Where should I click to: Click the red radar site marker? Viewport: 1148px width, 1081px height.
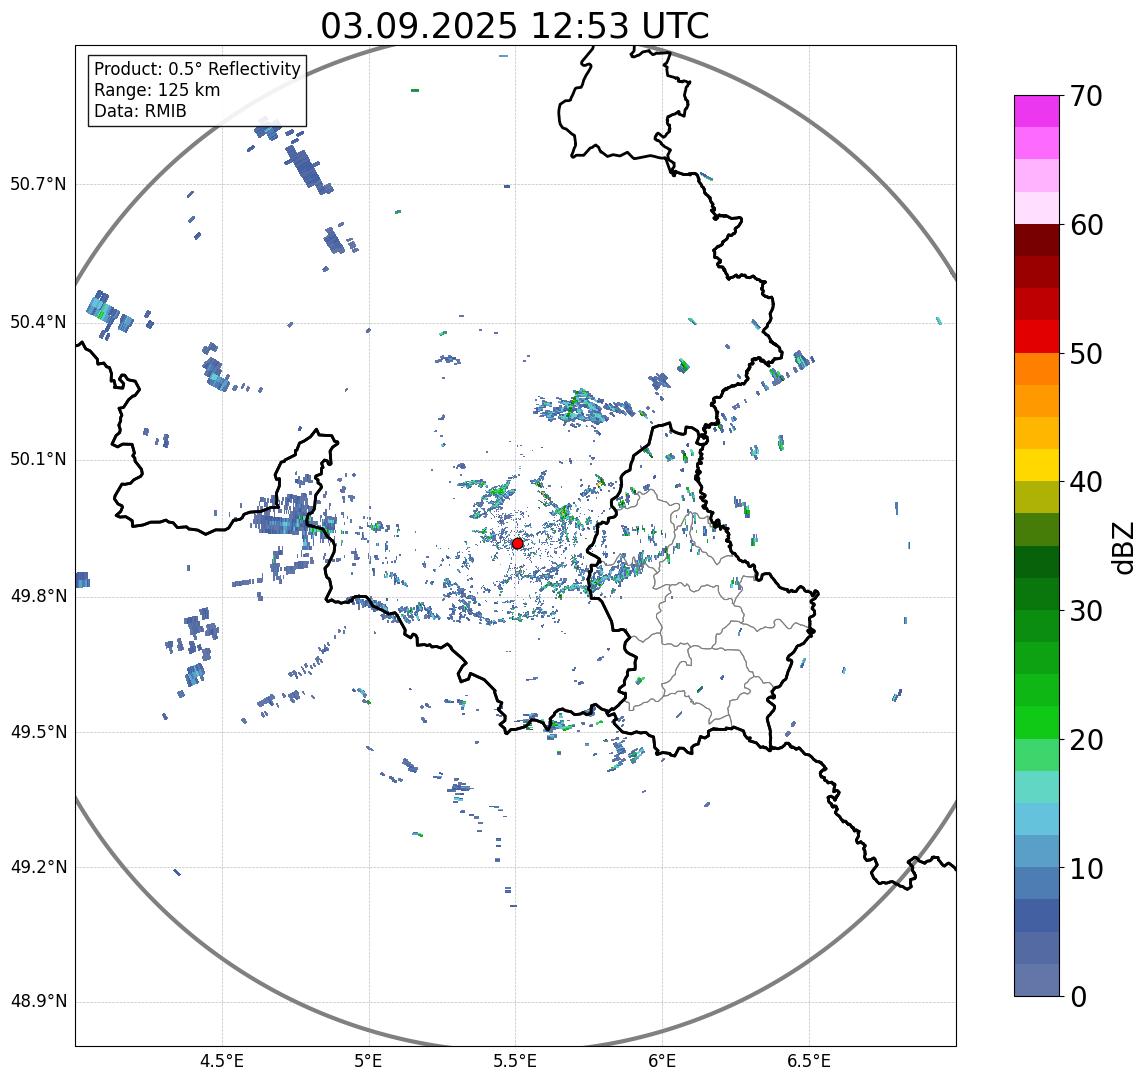coord(518,543)
